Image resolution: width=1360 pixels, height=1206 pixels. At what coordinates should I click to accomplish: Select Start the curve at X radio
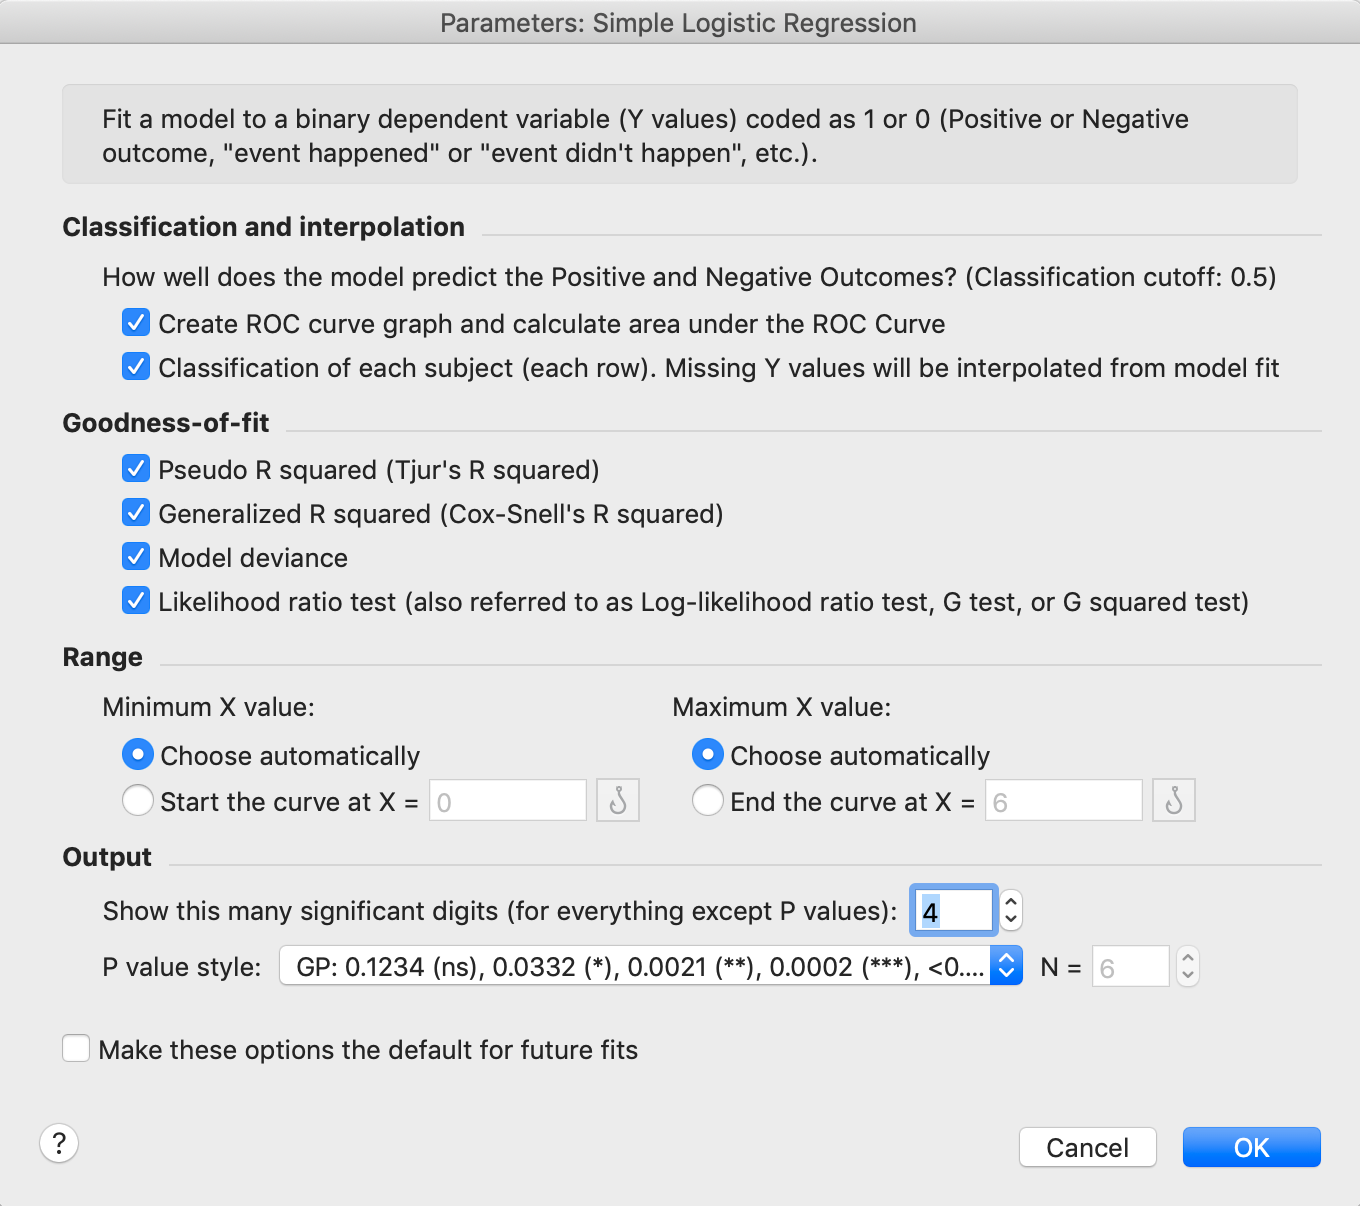[x=138, y=801]
